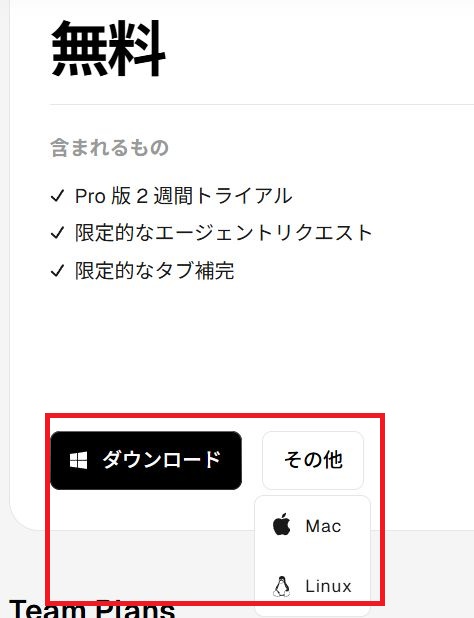Click the 含まれるもの section label

[x=110, y=147]
